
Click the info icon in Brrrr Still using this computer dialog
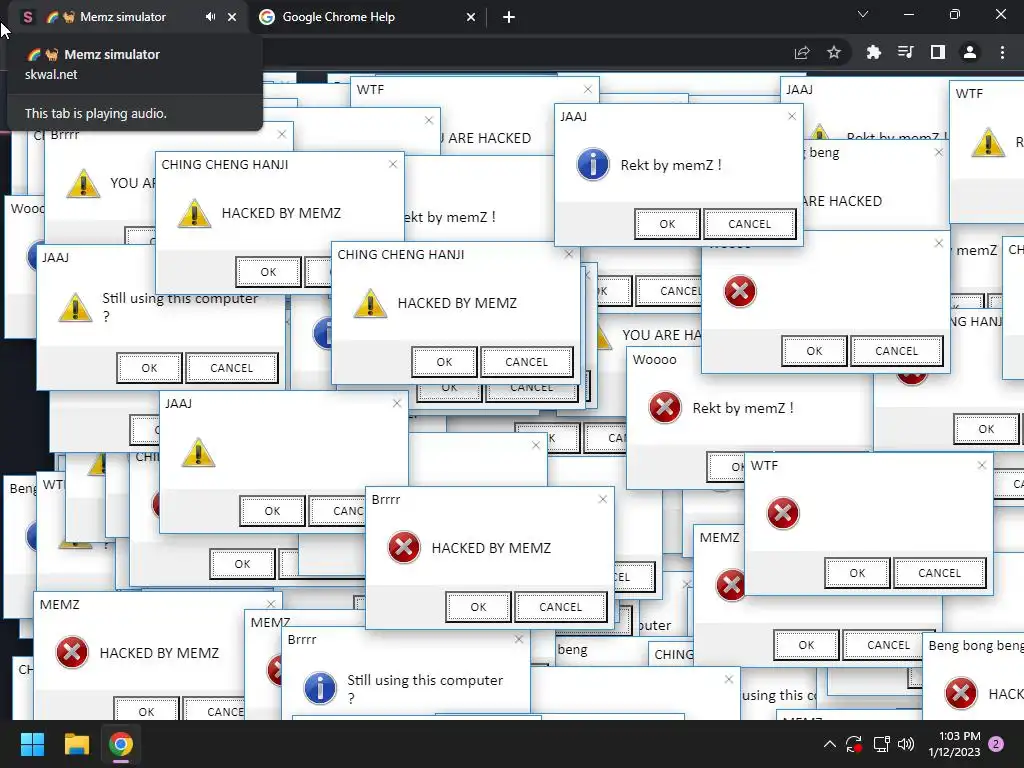click(x=320, y=688)
